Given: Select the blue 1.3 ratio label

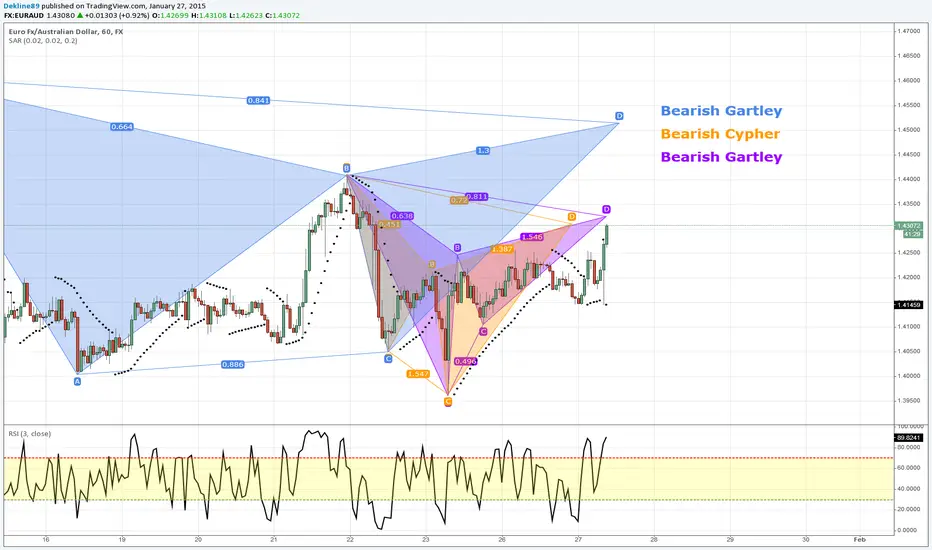Looking at the screenshot, I should pyautogui.click(x=483, y=151).
